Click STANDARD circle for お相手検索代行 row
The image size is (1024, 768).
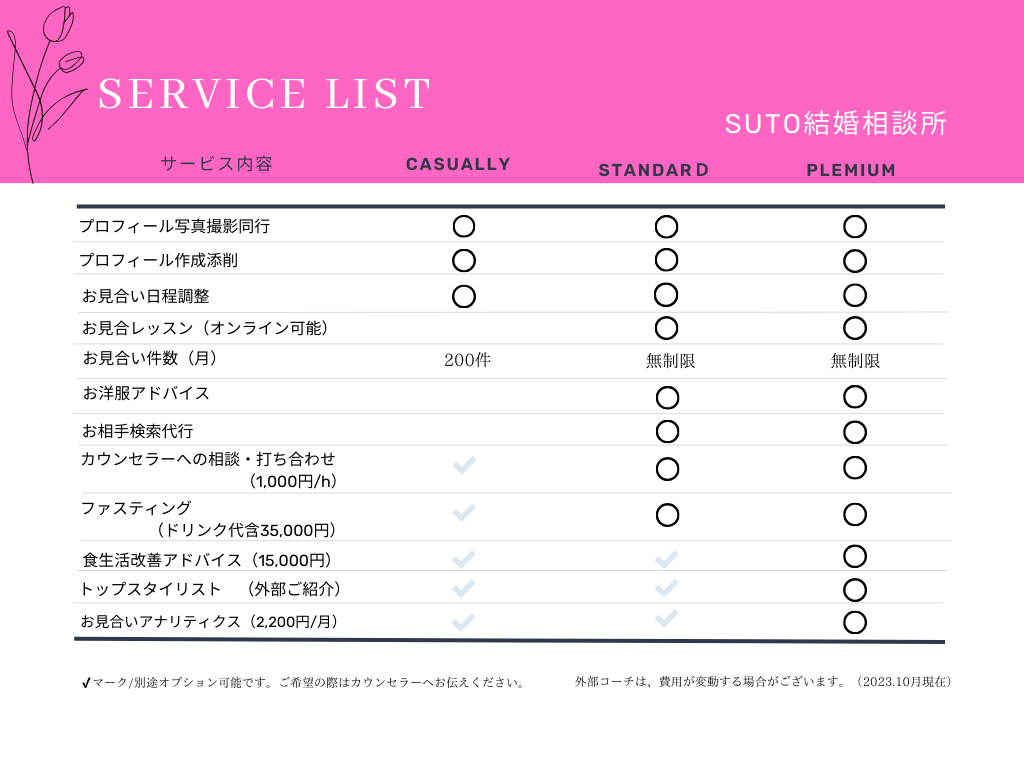click(x=667, y=432)
